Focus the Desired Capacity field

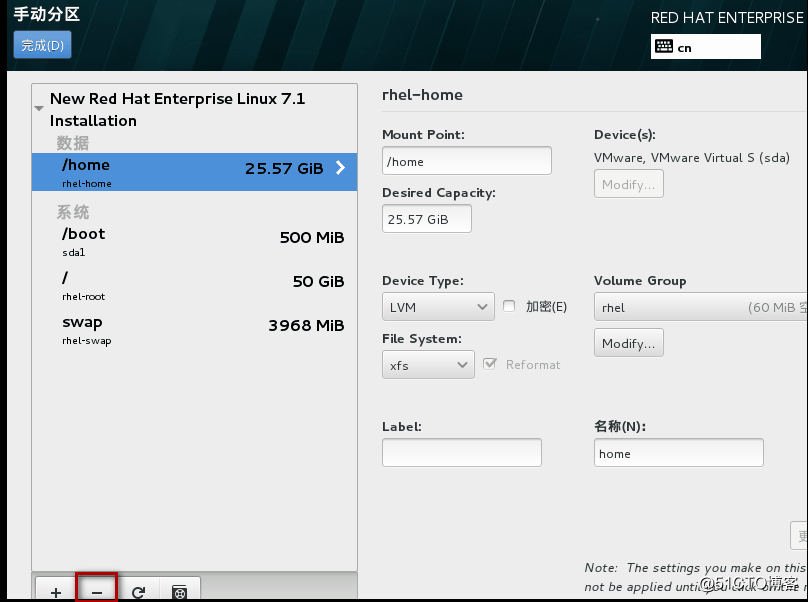pos(427,219)
